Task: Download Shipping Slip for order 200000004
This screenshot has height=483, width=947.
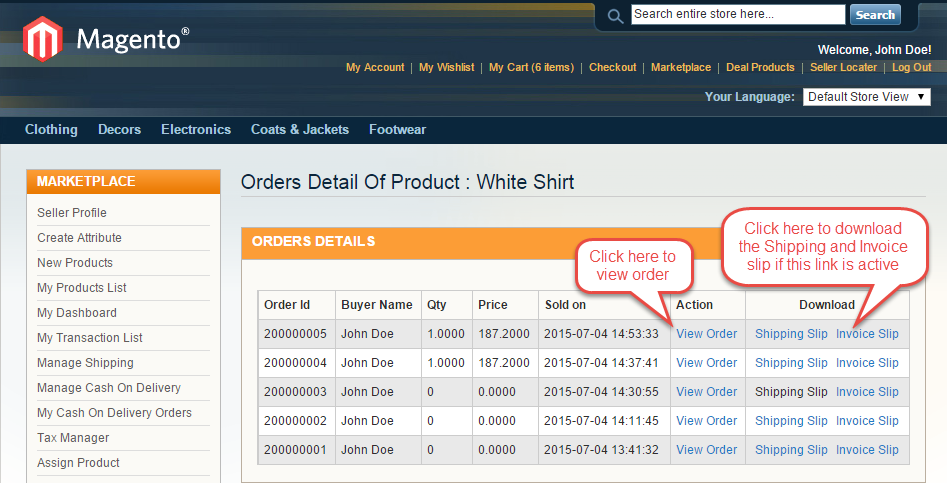Action: click(x=791, y=363)
